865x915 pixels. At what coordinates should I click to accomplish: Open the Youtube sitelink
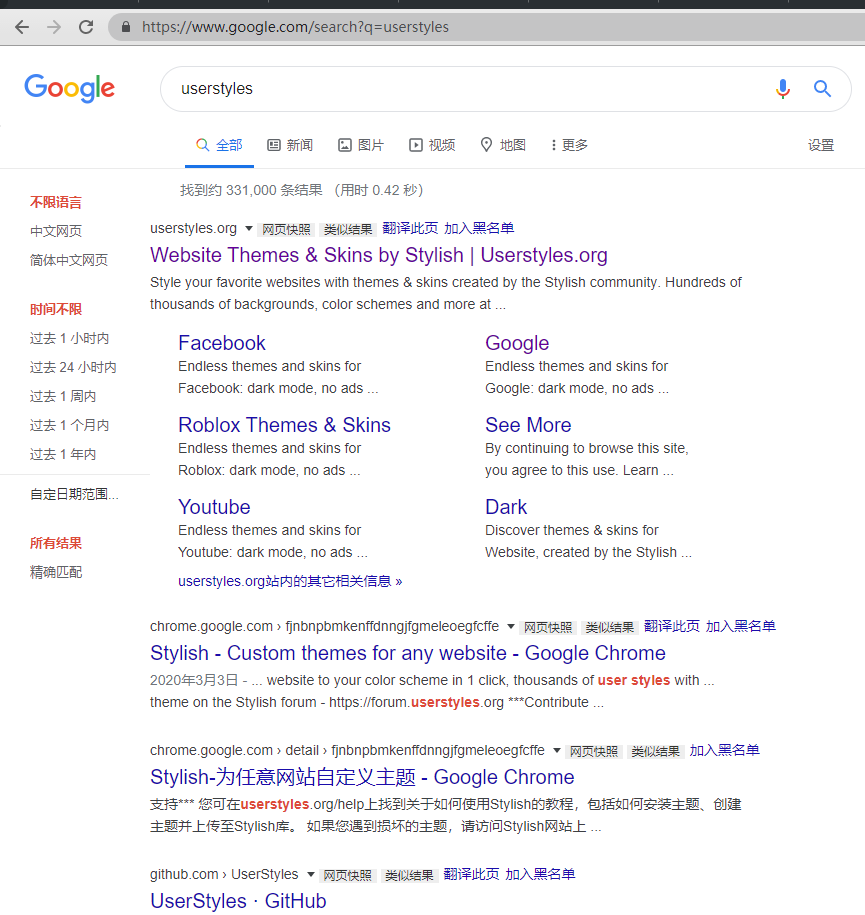214,507
